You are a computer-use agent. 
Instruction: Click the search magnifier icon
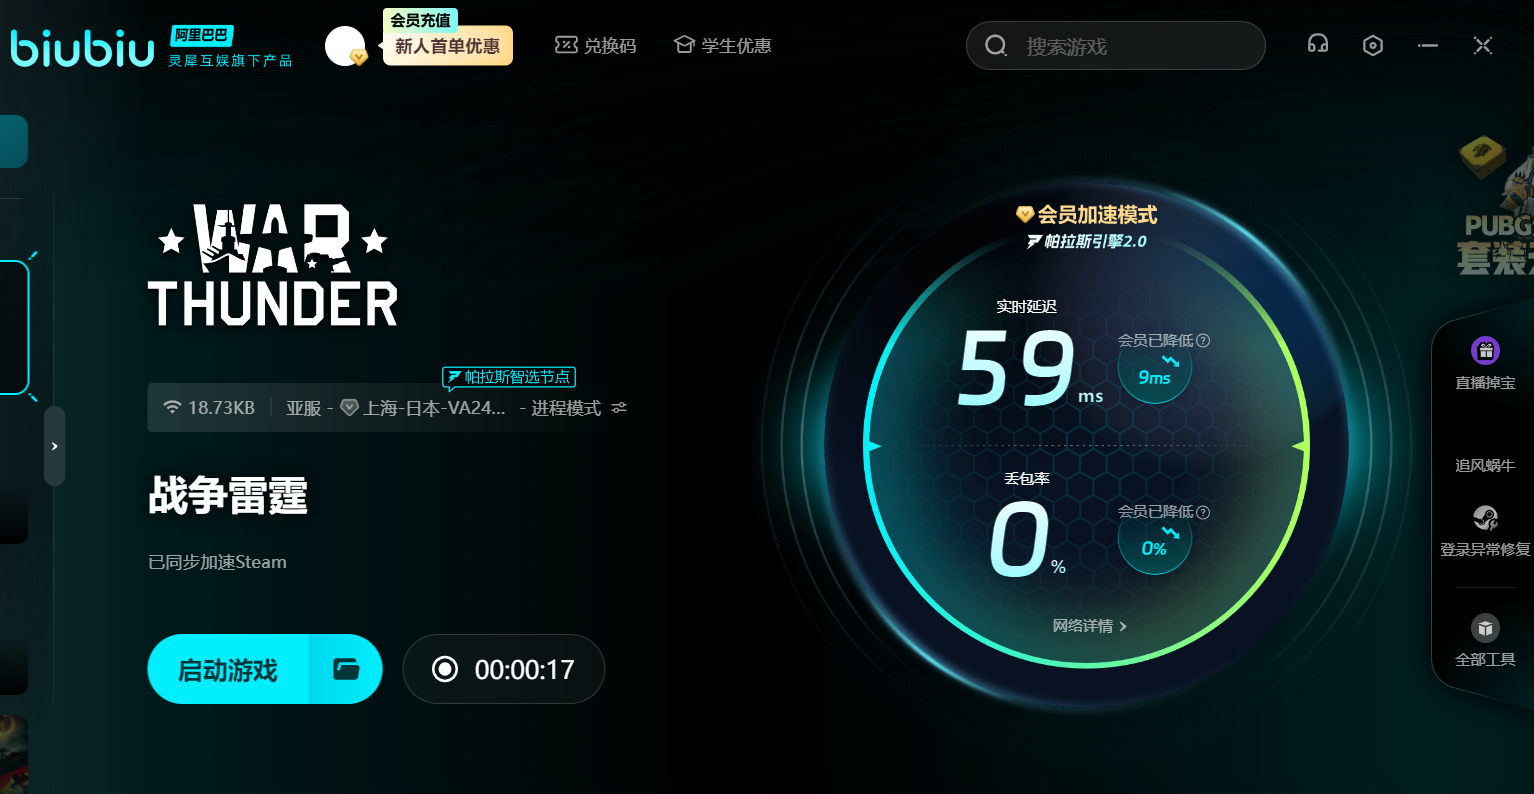(x=996, y=46)
